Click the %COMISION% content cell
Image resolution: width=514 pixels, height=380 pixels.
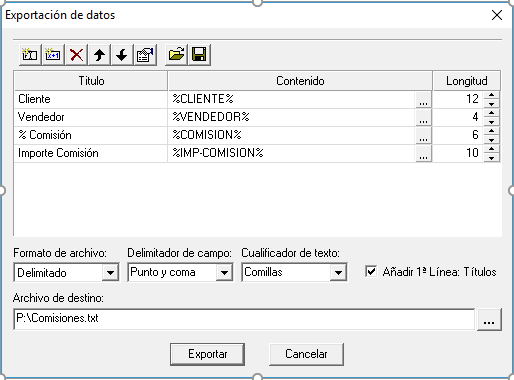292,135
